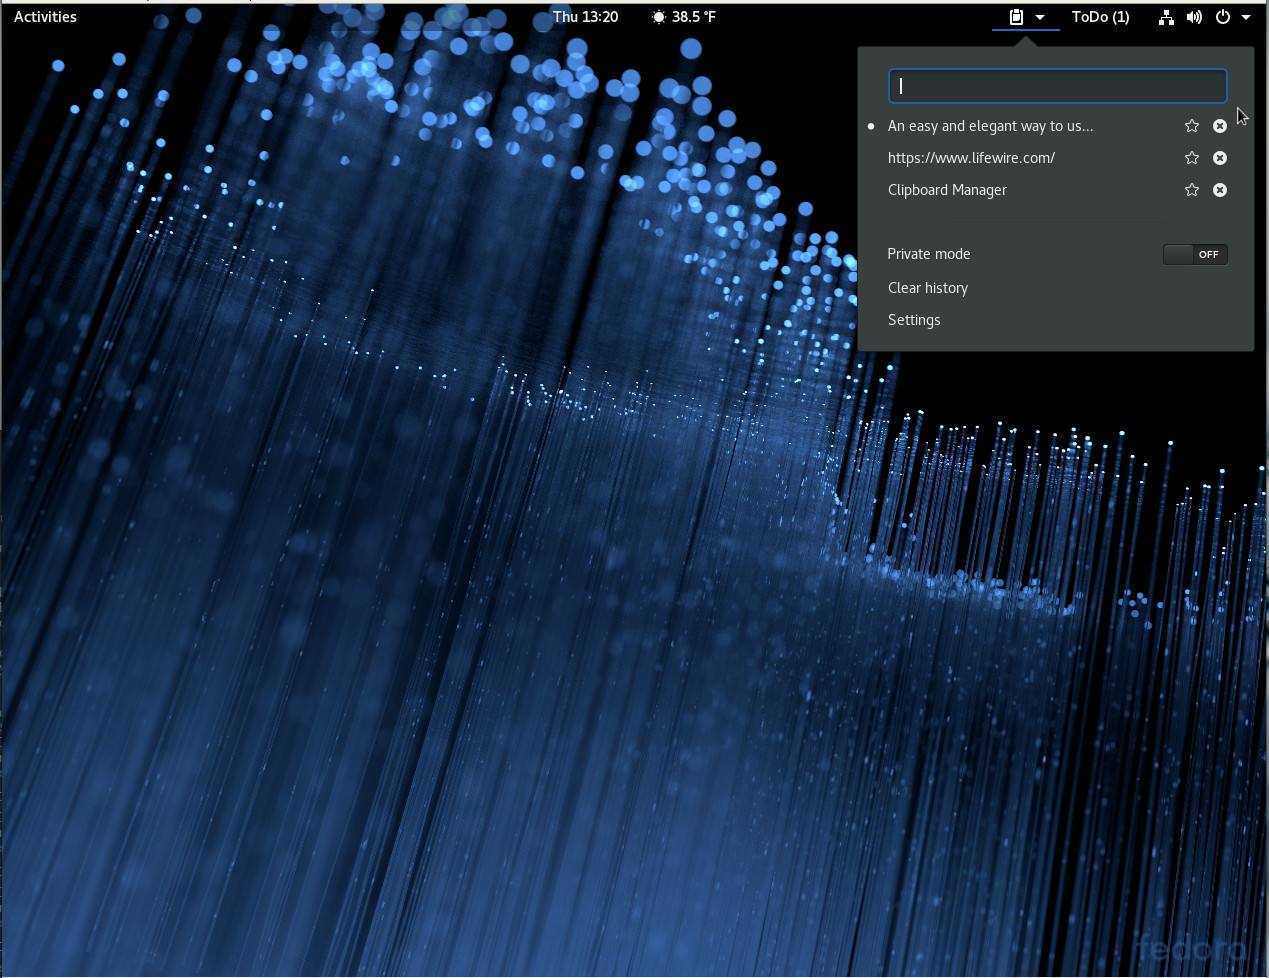Open clipboard Settings
The image size is (1269, 978).
pyautogui.click(x=914, y=320)
